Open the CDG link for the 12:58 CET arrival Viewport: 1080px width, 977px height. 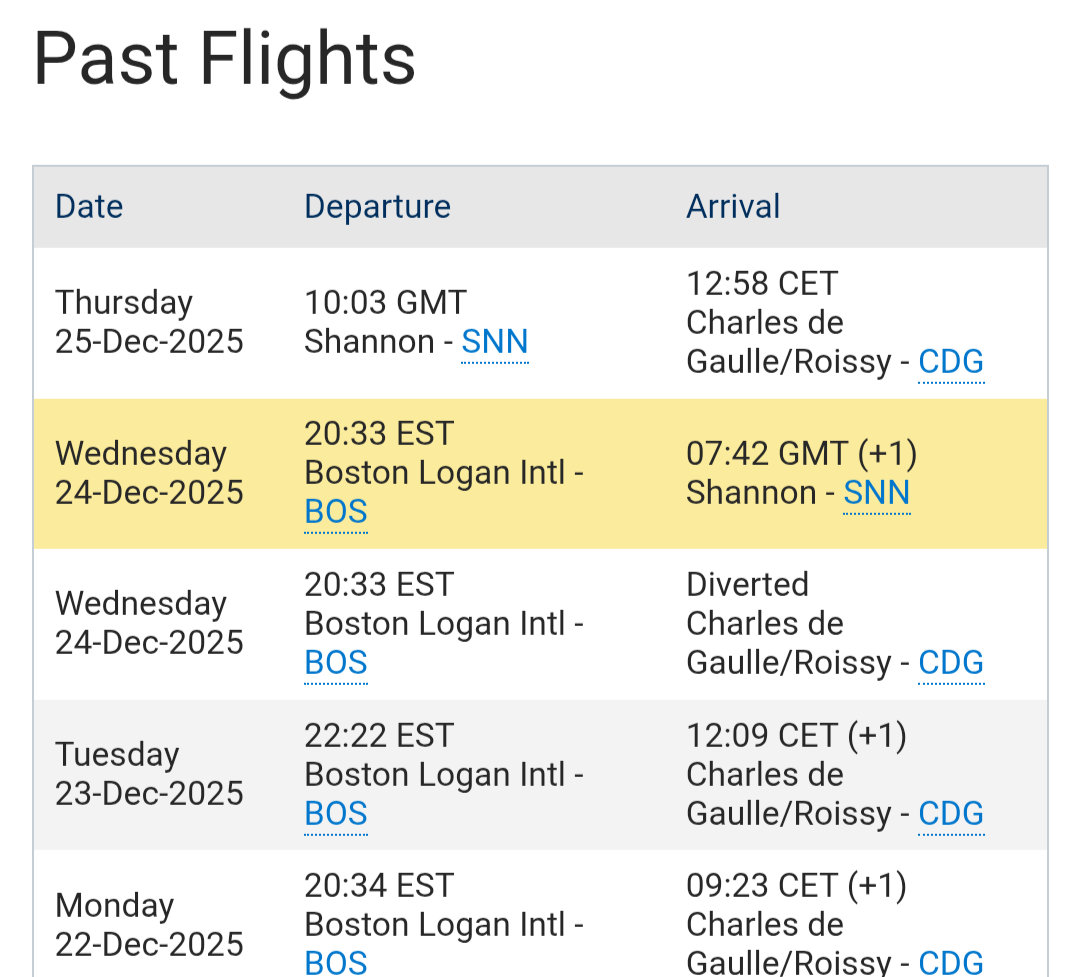pos(951,362)
